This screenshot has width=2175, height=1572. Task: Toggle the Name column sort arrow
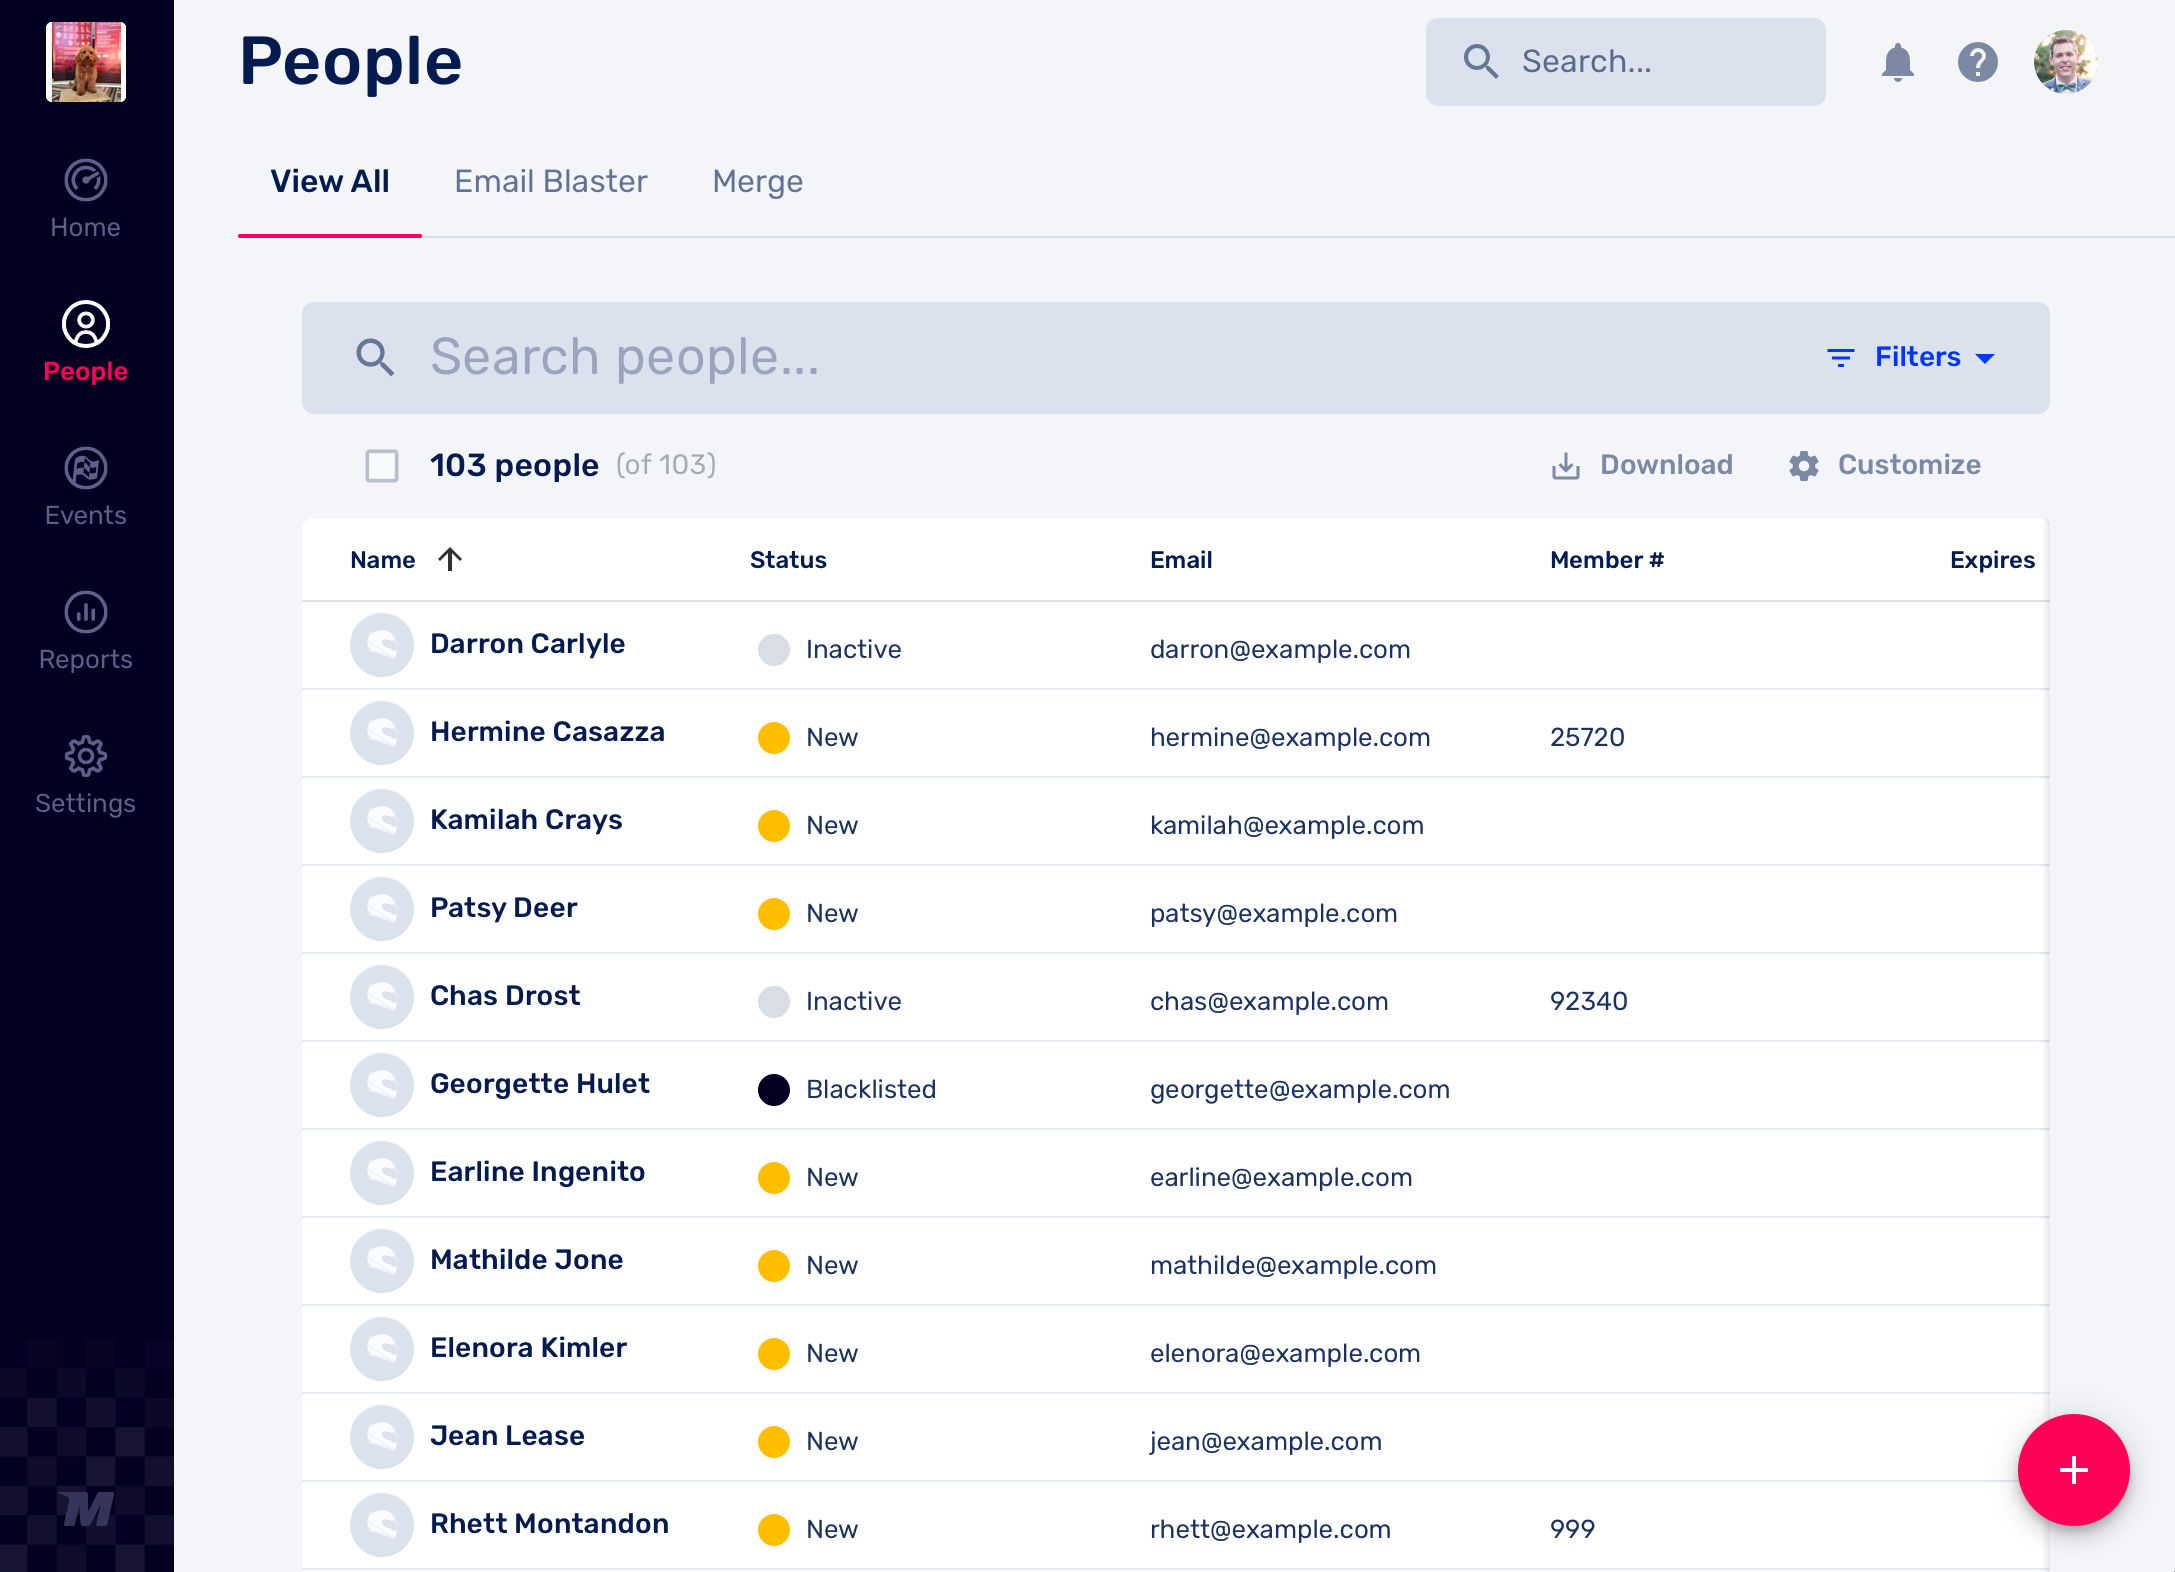pyautogui.click(x=450, y=559)
